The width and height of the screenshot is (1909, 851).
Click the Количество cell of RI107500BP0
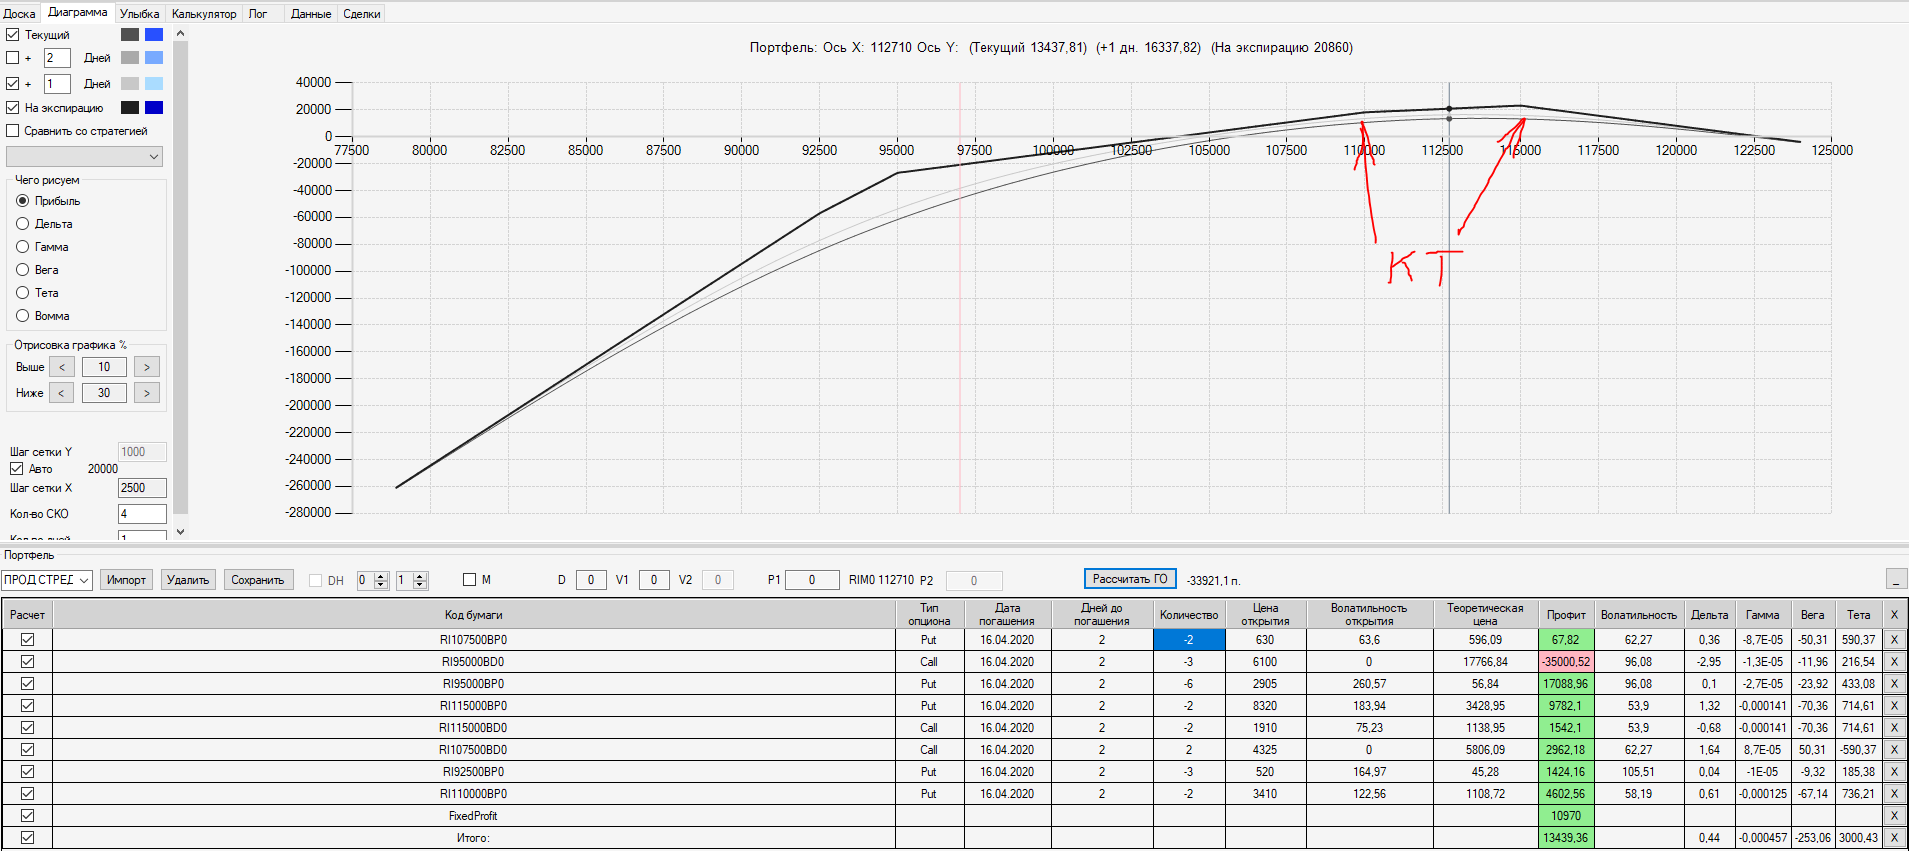1189,640
